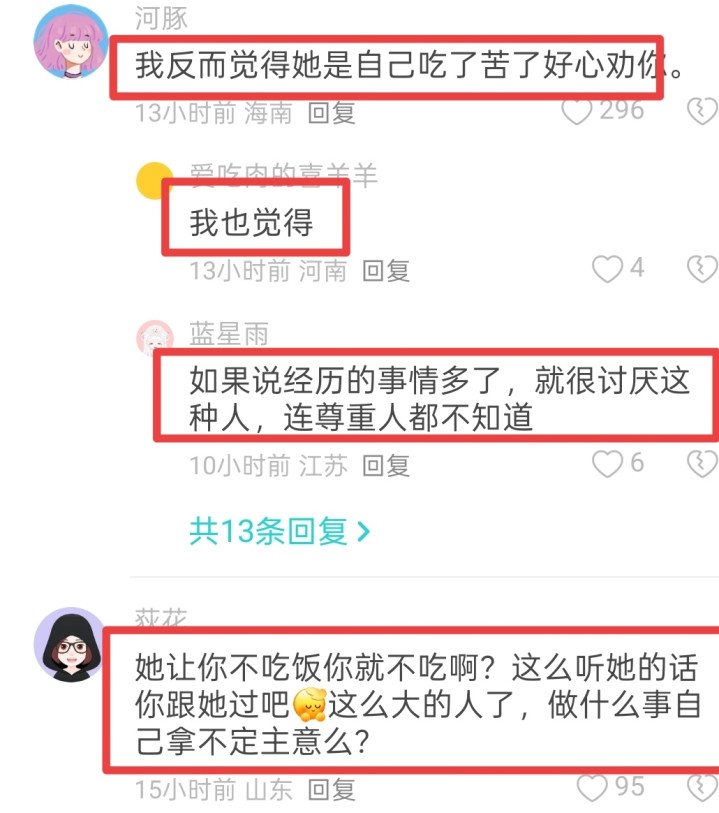Image resolution: width=719 pixels, height=813 pixels.
Task: Select the comment text 我也觉得
Action: [x=251, y=222]
